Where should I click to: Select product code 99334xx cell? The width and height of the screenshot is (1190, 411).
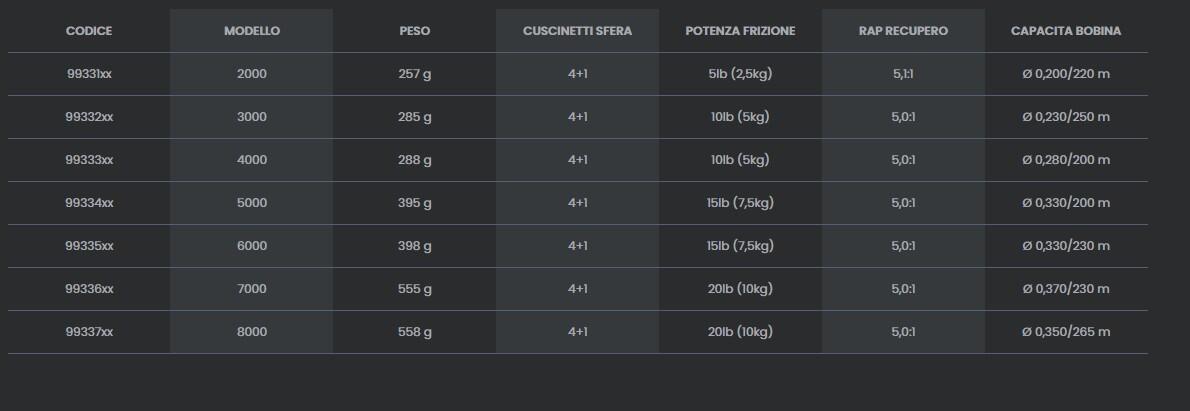(89, 203)
